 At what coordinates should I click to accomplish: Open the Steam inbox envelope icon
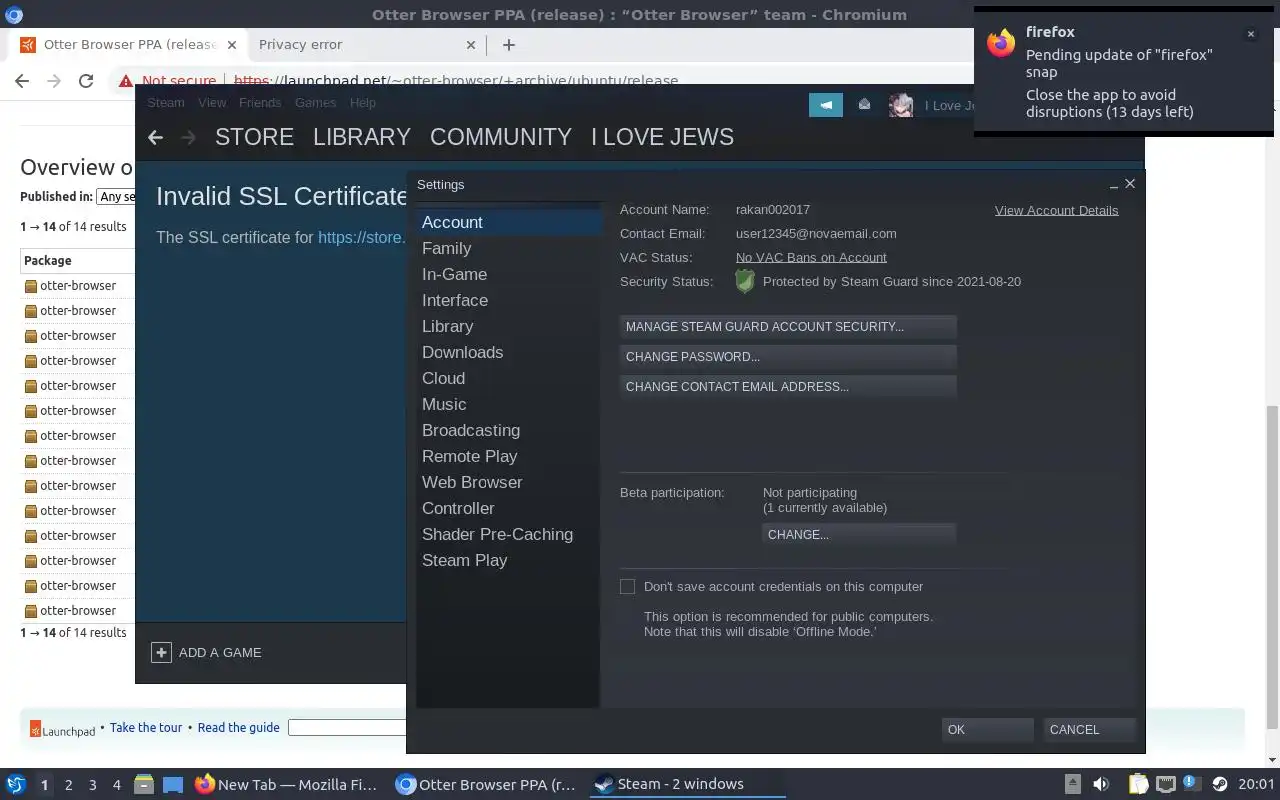[864, 105]
